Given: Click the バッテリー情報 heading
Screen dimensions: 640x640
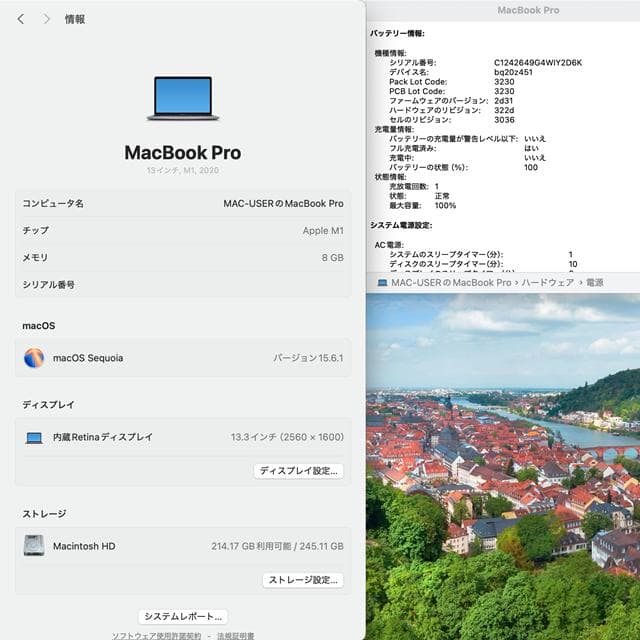Looking at the screenshot, I should [397, 33].
